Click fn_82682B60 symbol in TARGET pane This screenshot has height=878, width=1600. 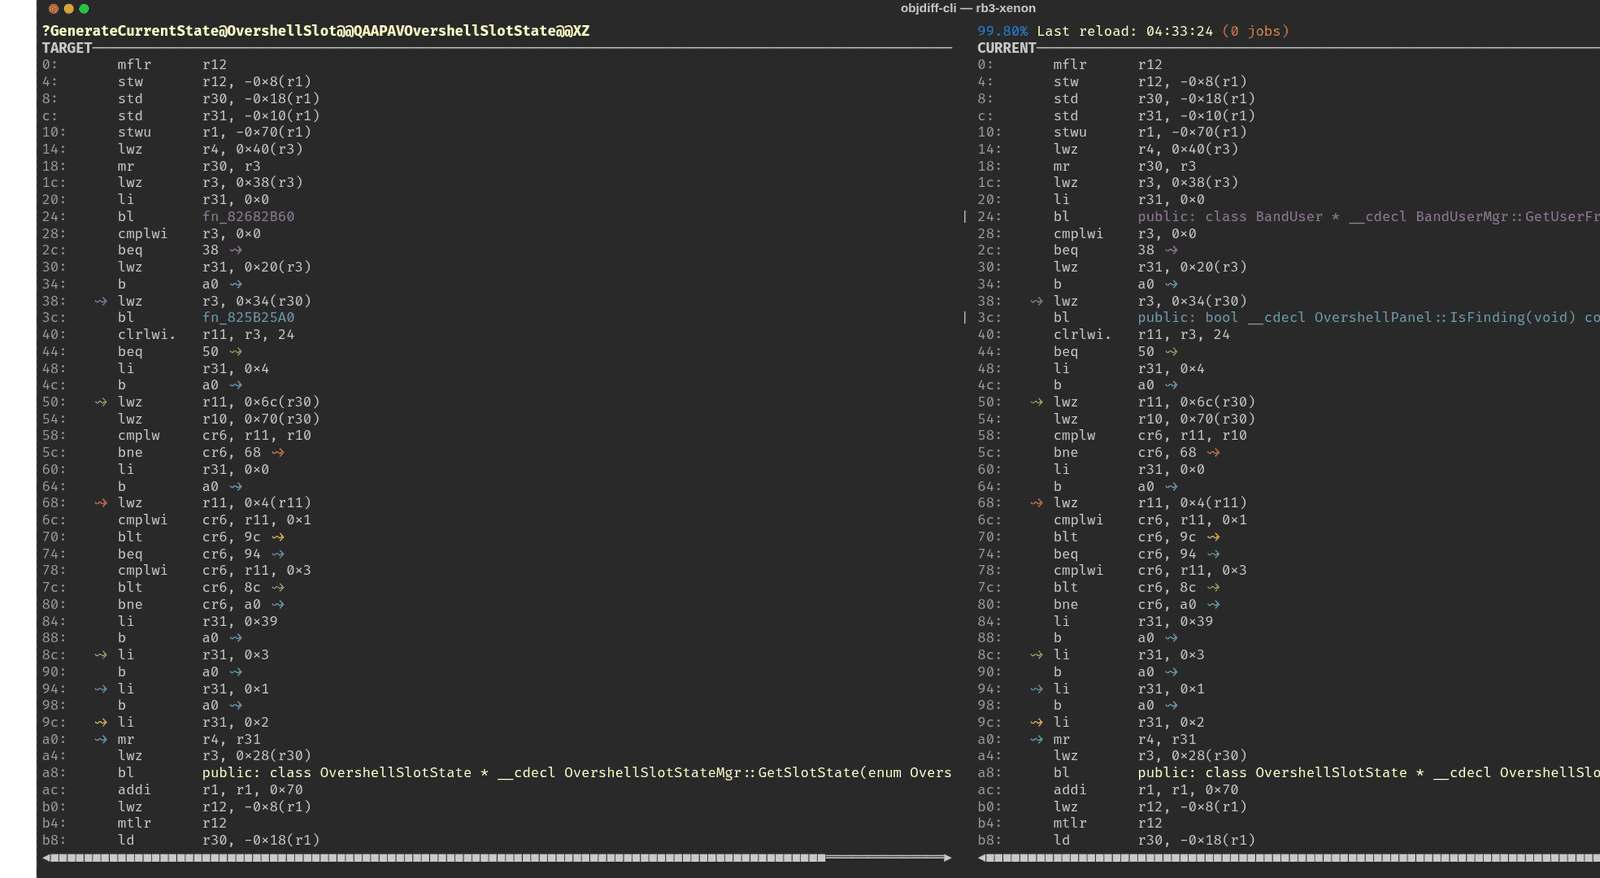pos(248,216)
